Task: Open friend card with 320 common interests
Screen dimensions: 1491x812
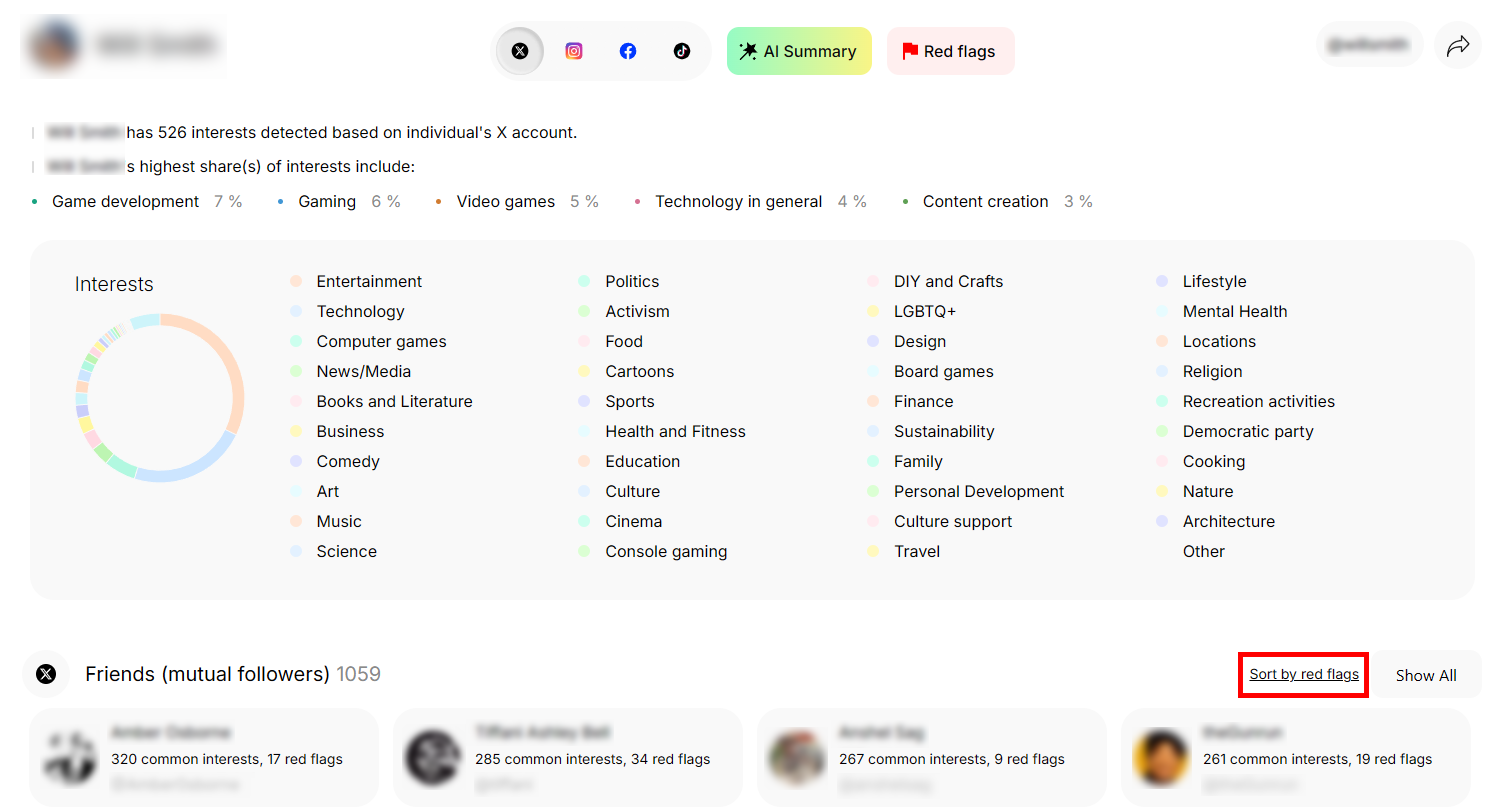Action: point(204,758)
